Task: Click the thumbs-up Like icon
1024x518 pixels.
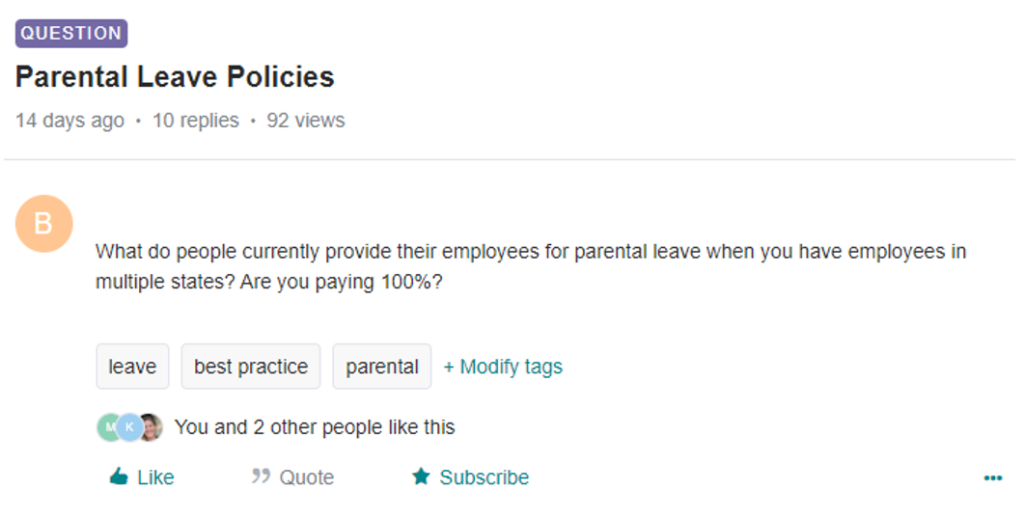Action: pyautogui.click(x=119, y=476)
